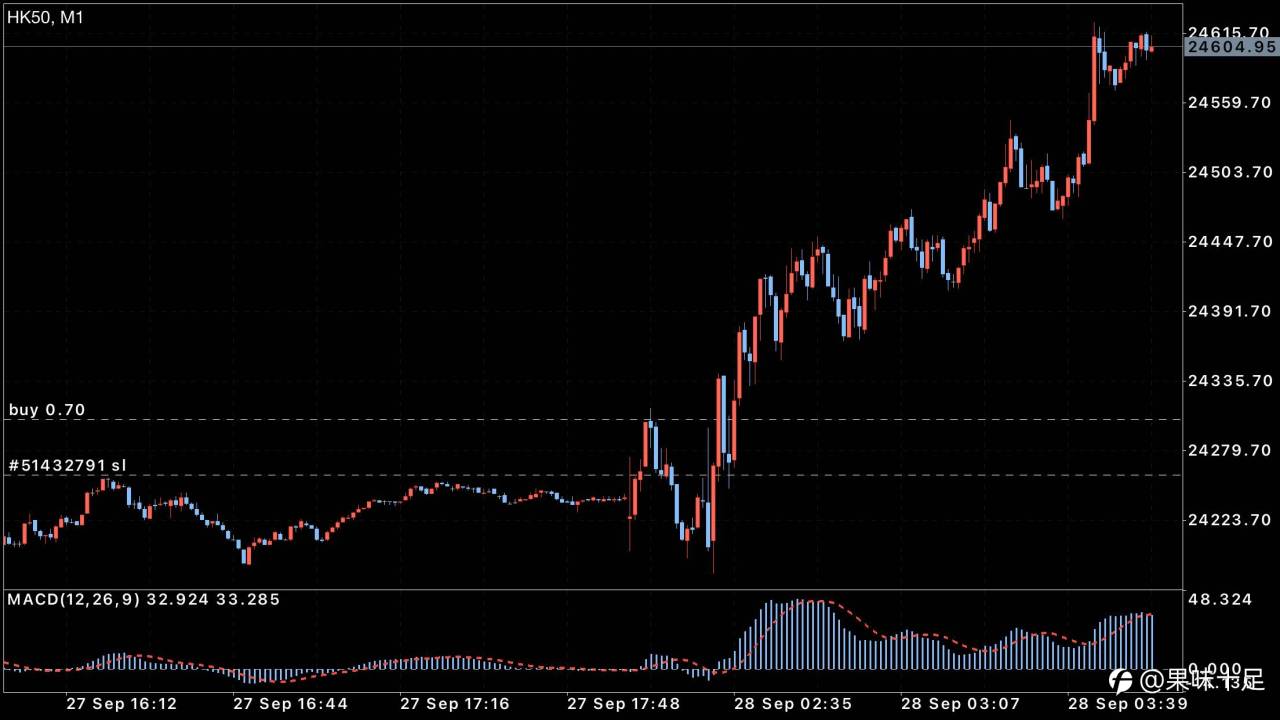Click price axis value 24503.70
The width and height of the screenshot is (1280, 720).
coord(1229,172)
